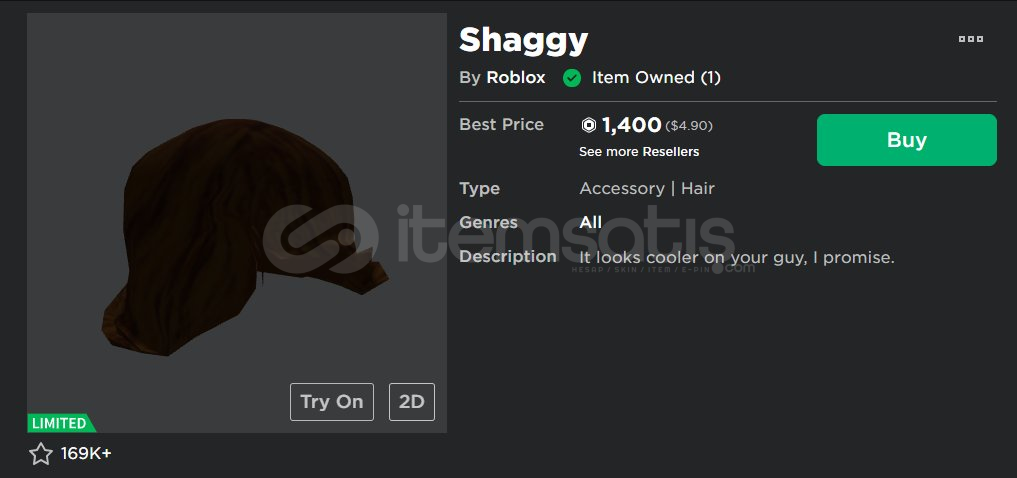
Task: Click the itemsatis watermark logo
Action: point(499,239)
